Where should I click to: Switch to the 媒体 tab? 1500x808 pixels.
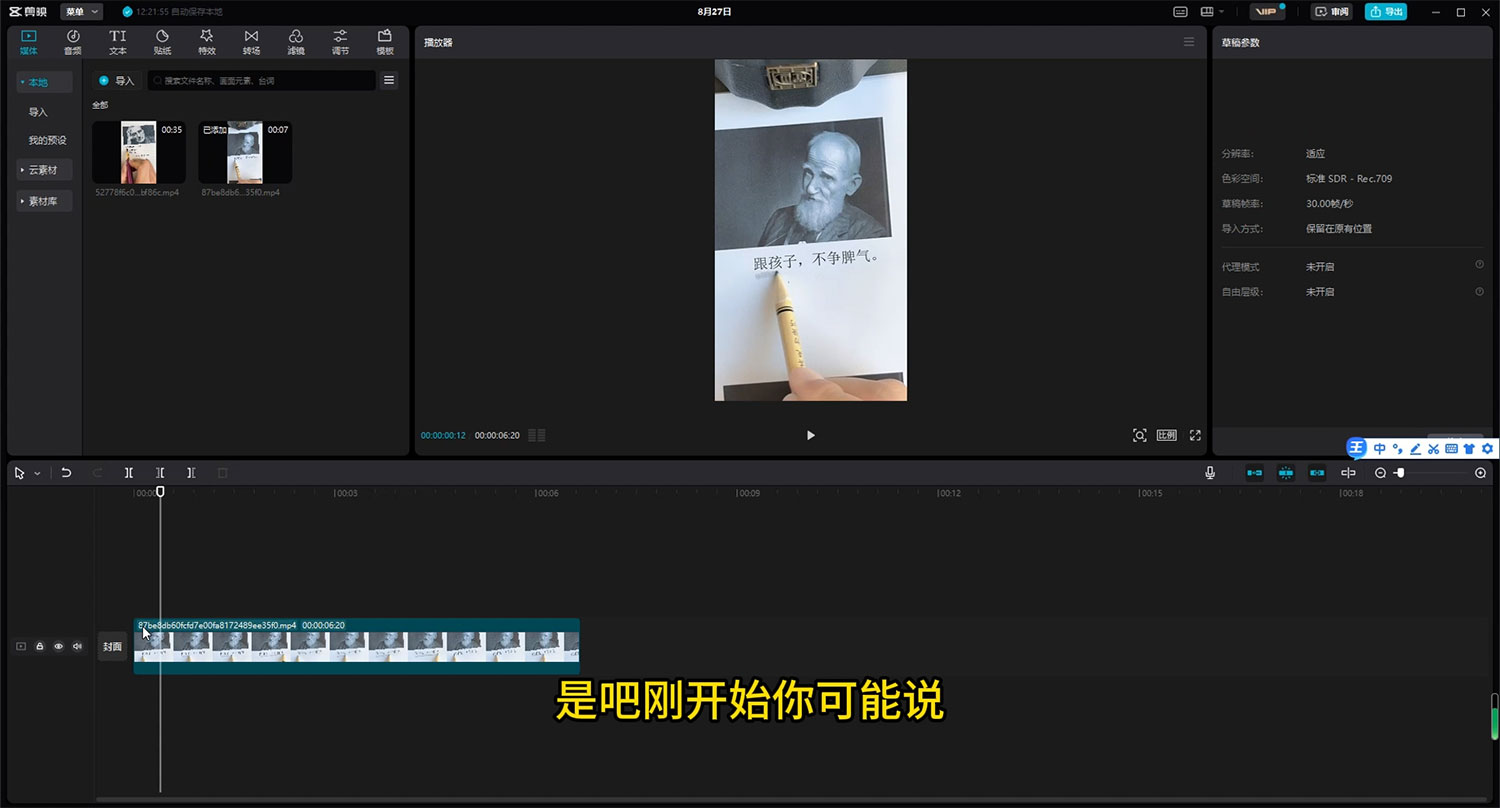[x=28, y=41]
